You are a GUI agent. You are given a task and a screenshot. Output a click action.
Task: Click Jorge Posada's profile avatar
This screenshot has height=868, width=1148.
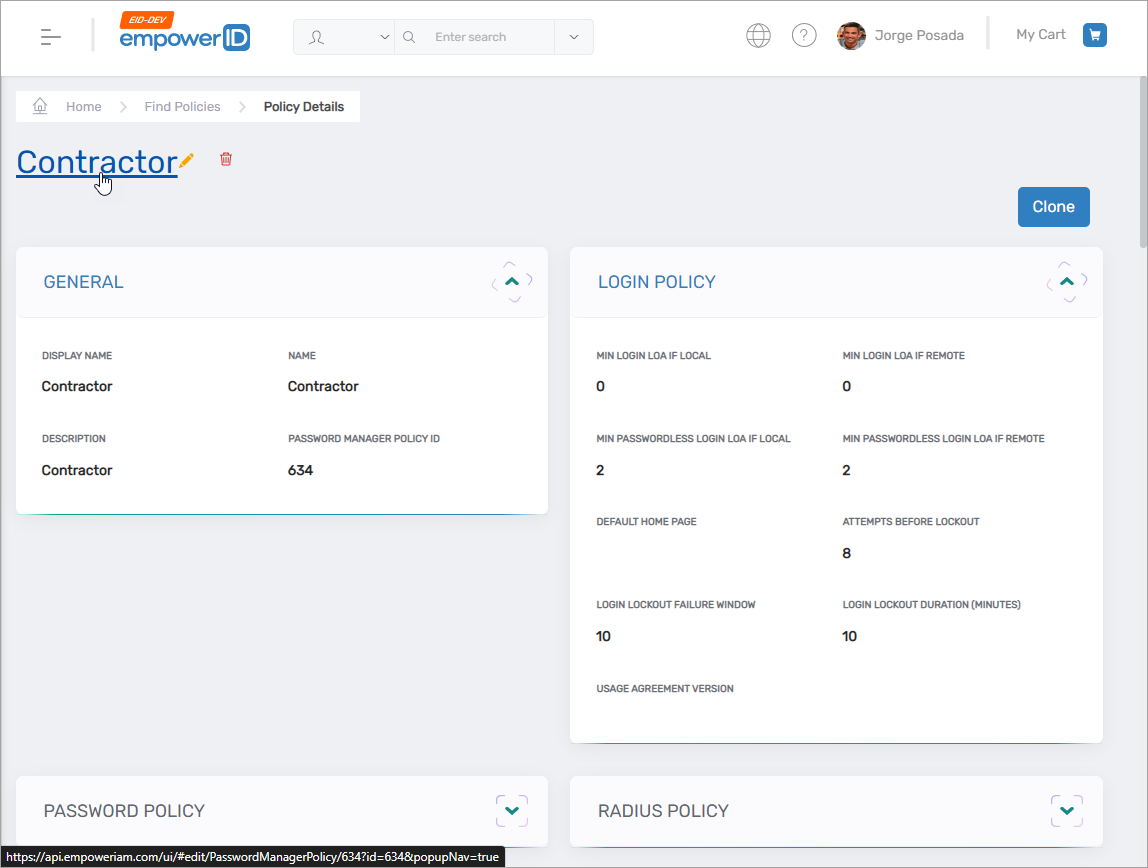pyautogui.click(x=851, y=36)
